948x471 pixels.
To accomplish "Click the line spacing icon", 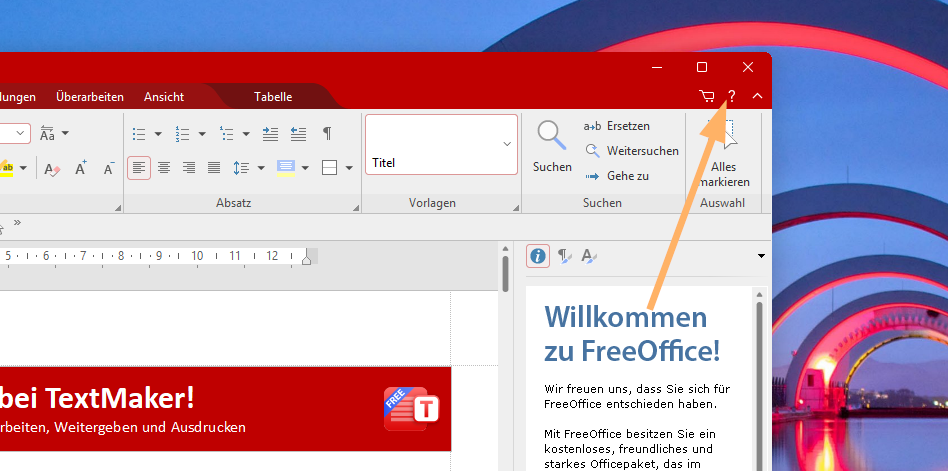I will point(241,167).
